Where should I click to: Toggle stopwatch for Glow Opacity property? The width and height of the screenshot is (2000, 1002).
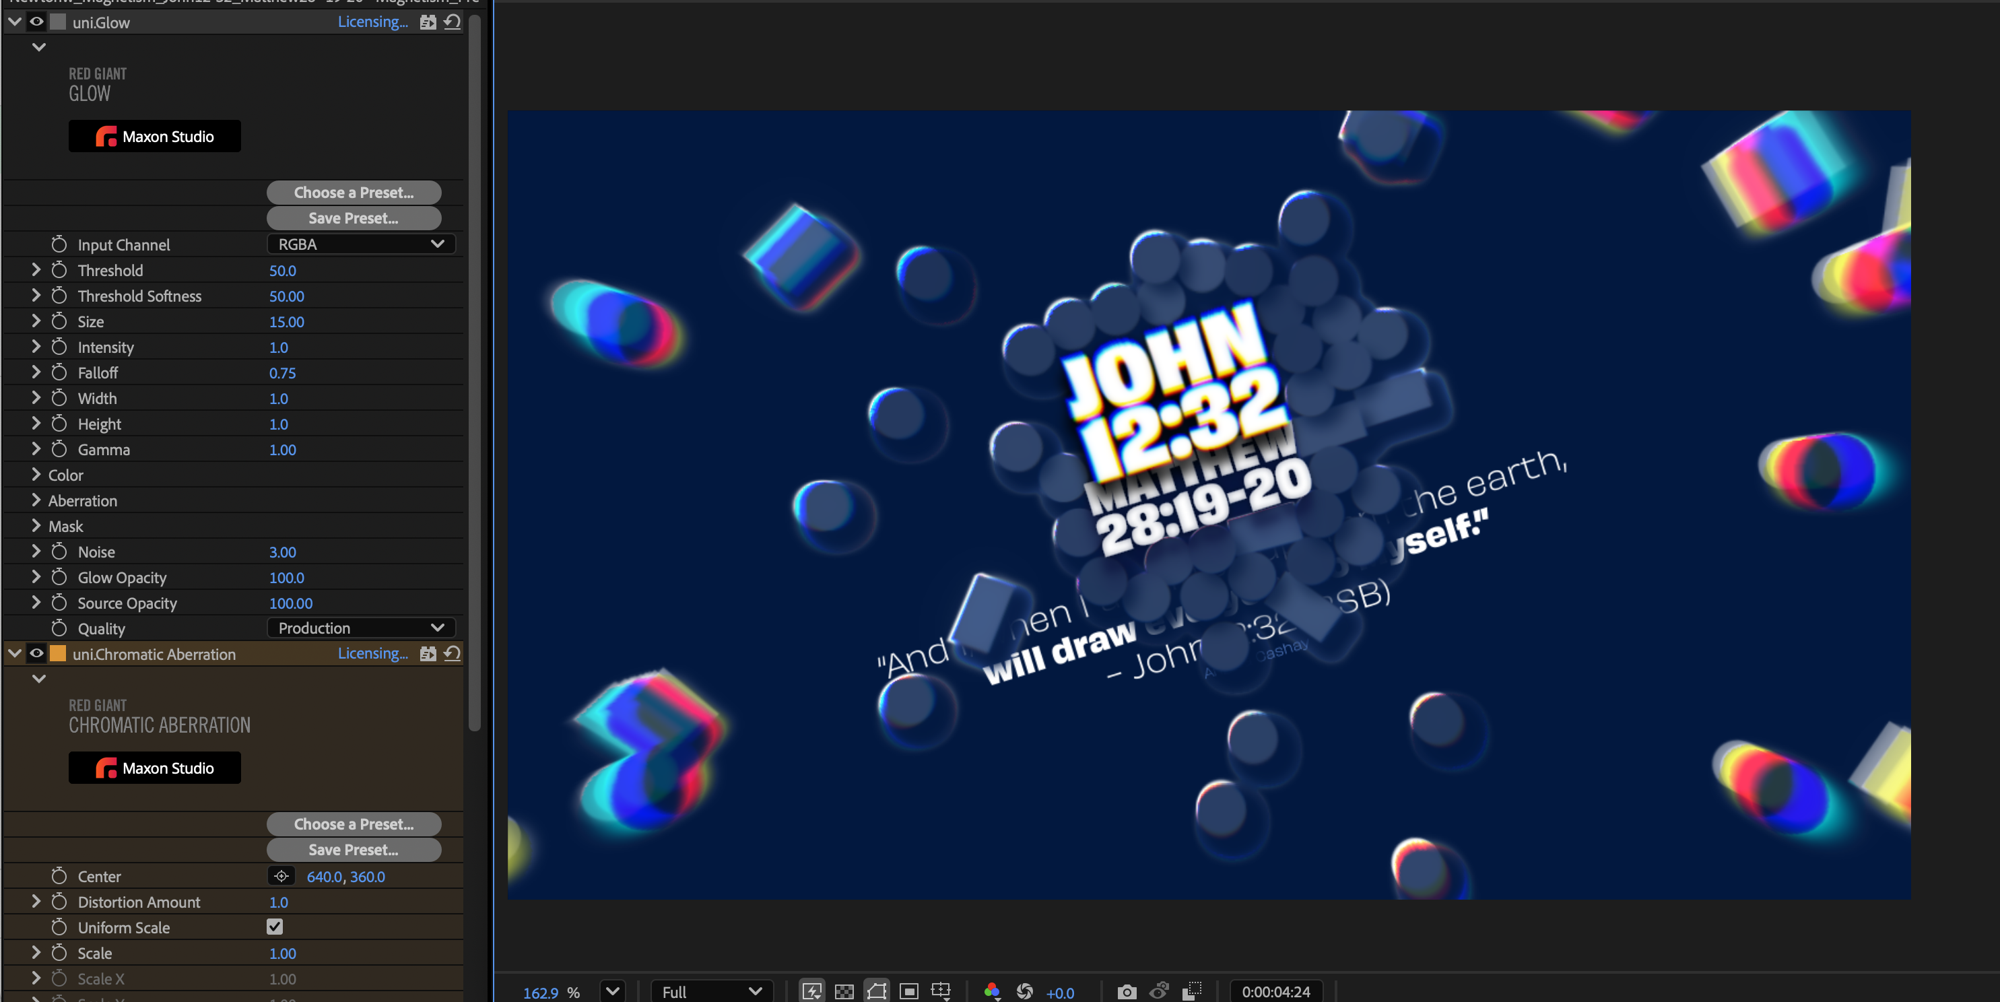(59, 577)
